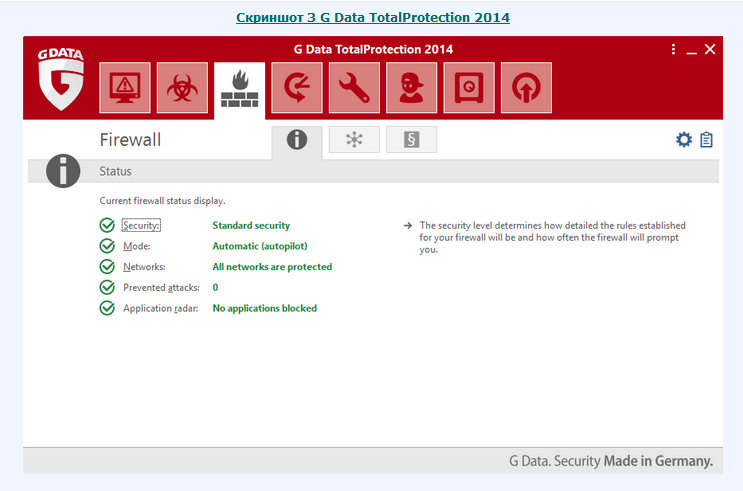The image size is (743, 491).
Task: Switch to the rule sets paragraph tab
Action: tap(412, 140)
